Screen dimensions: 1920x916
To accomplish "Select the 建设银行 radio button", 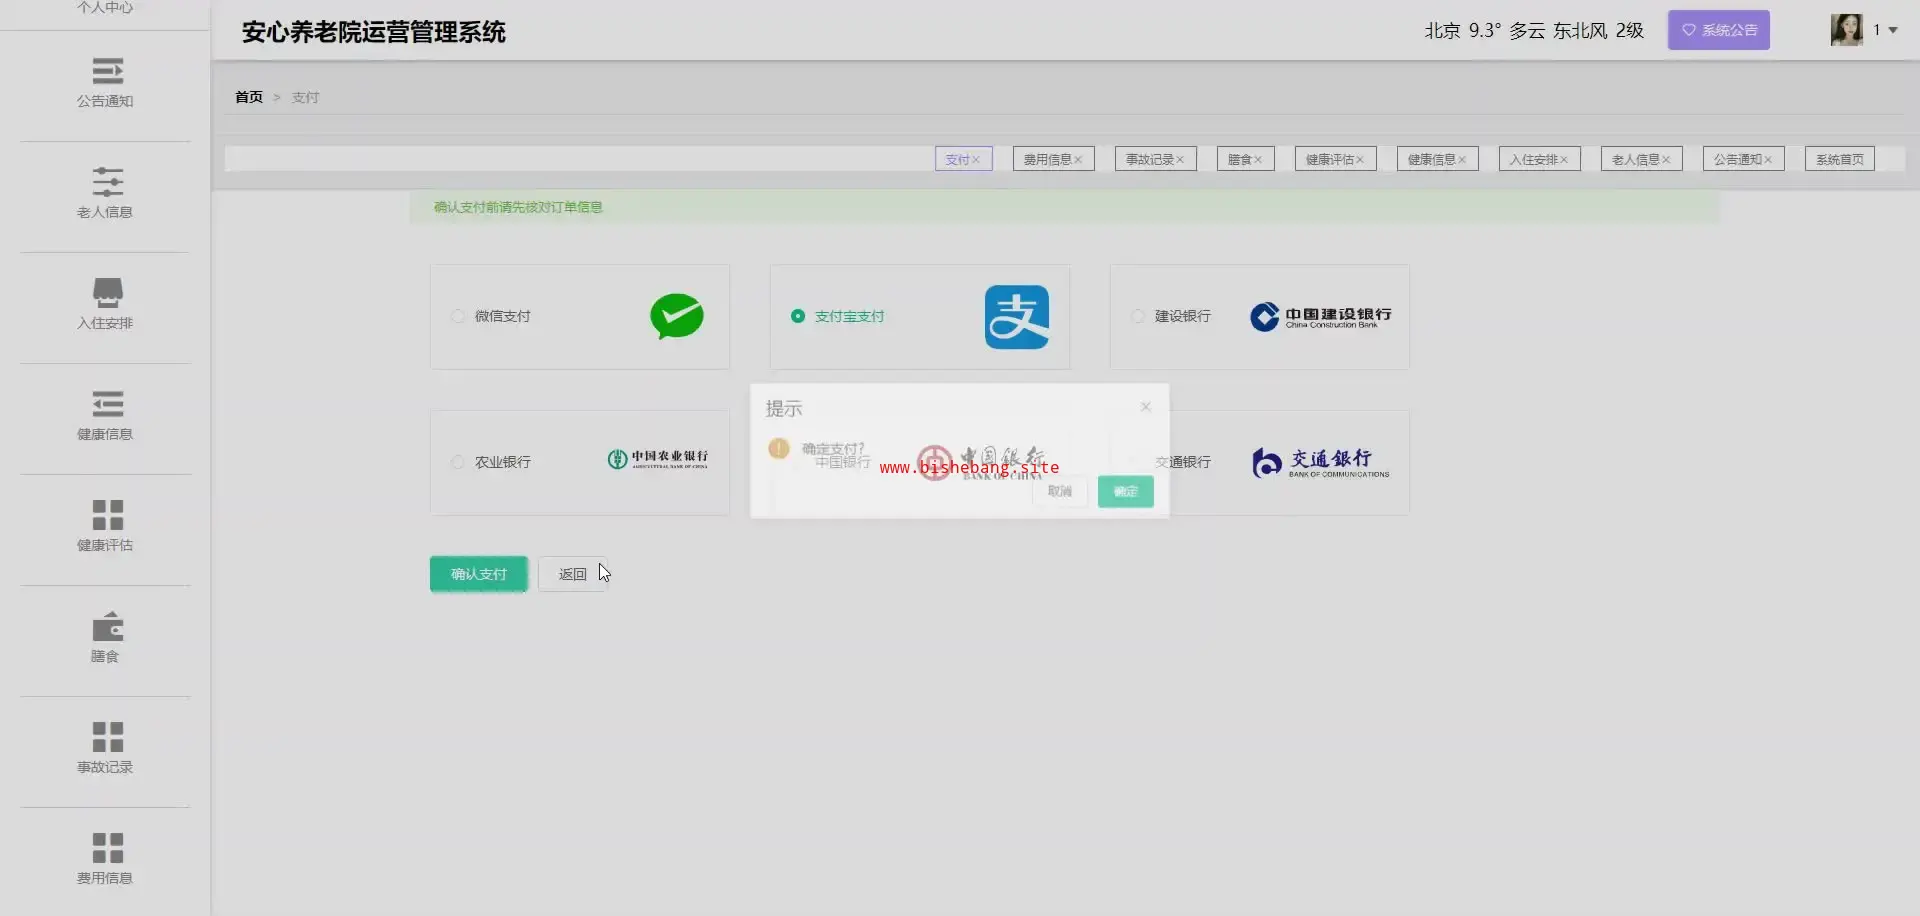I will pos(1138,316).
